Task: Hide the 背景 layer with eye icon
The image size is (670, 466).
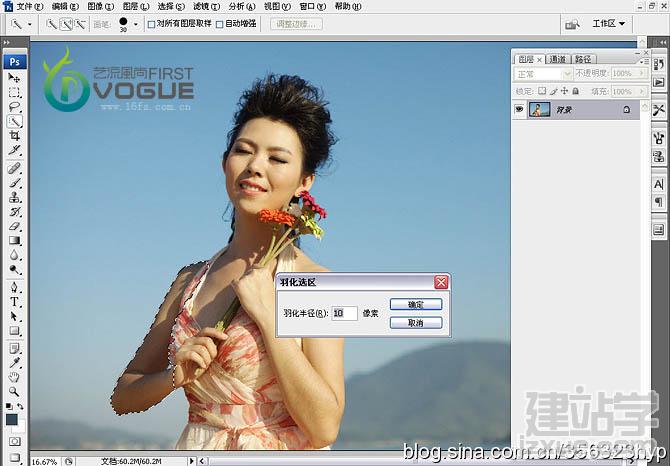Action: point(519,110)
